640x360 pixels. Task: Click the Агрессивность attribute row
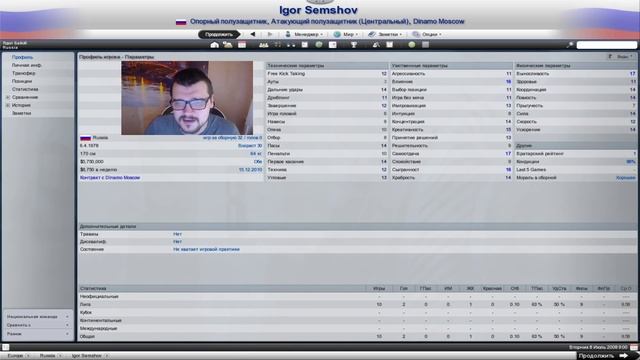[x=451, y=73]
